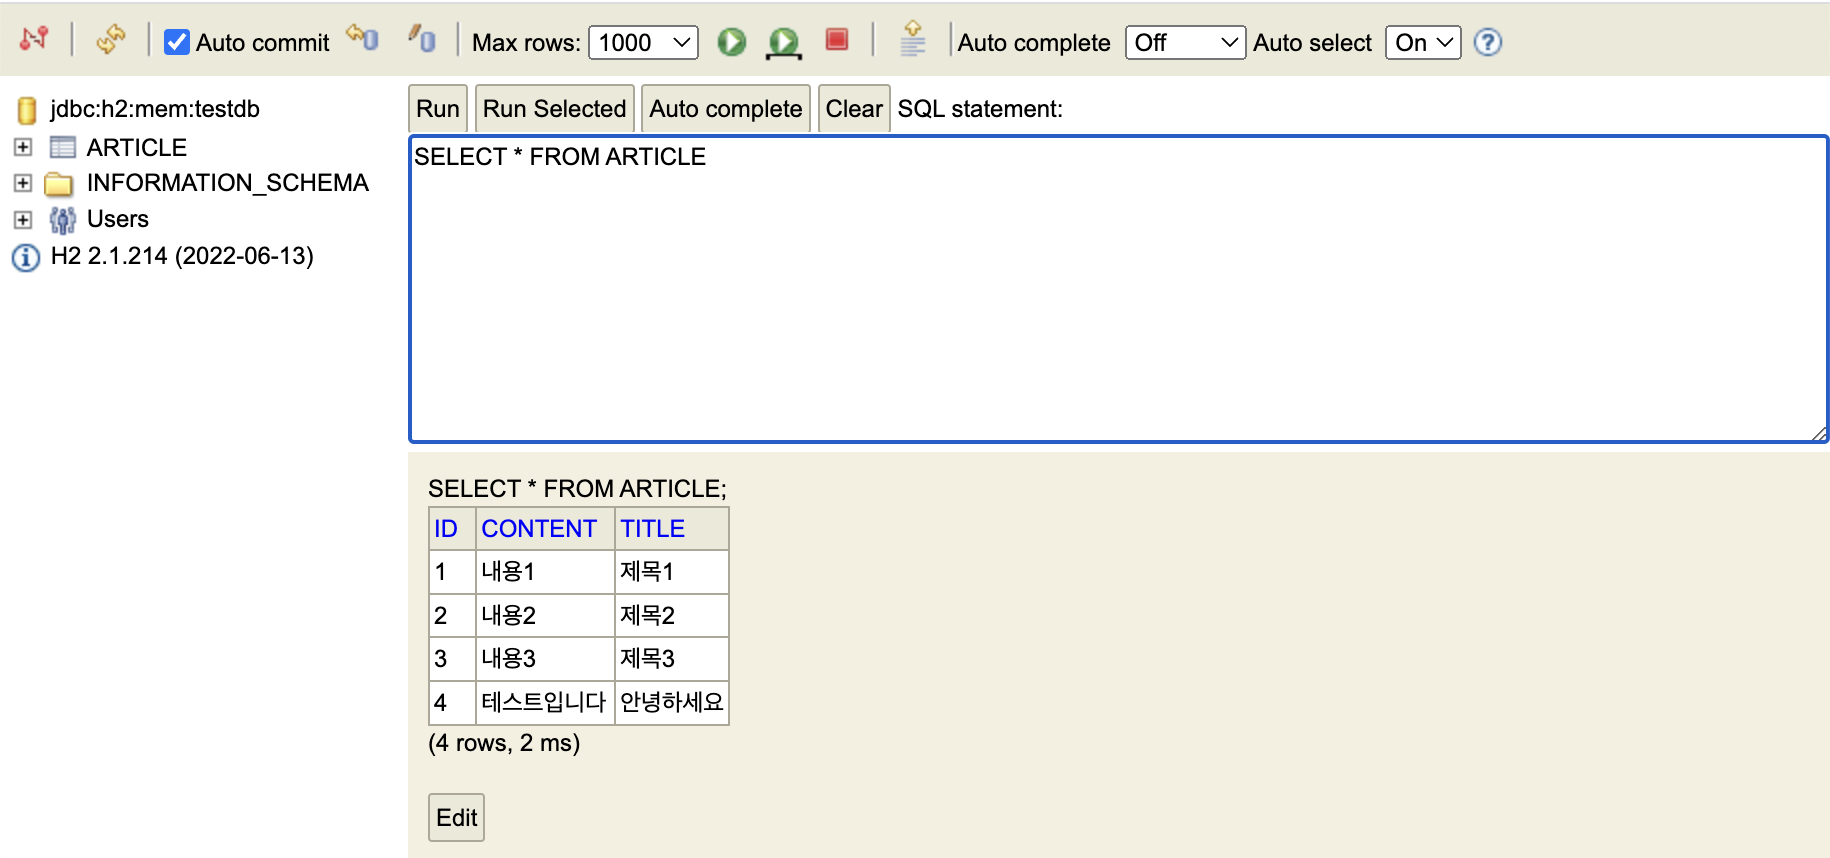Click the jdbc:h2:mem:testdb connection label

pos(155,109)
